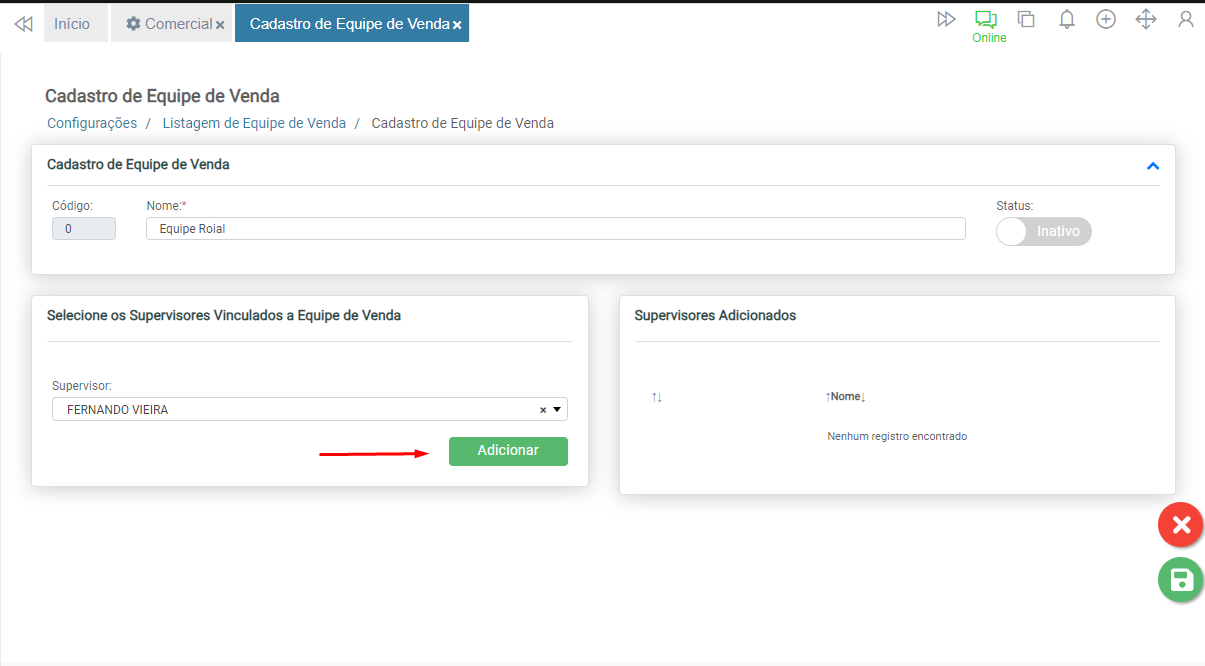Image resolution: width=1205 pixels, height=666 pixels.
Task: Switch to the Início tab
Action: pyautogui.click(x=72, y=24)
